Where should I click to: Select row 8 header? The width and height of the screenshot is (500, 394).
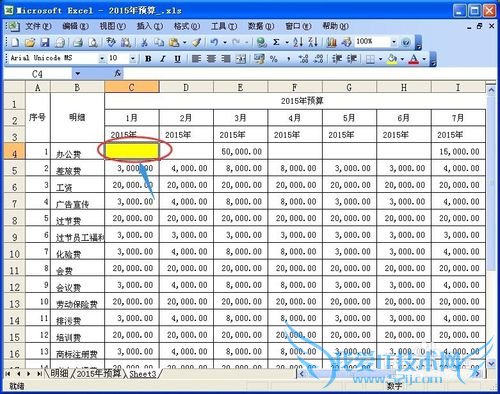coord(14,220)
